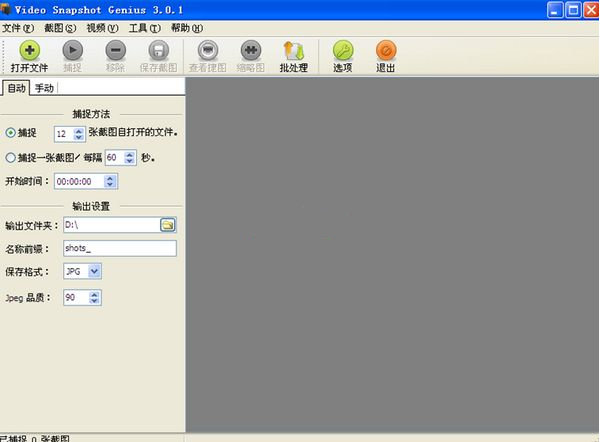
Task: Click the 移除 (Remove) minus icon
Action: (116, 50)
